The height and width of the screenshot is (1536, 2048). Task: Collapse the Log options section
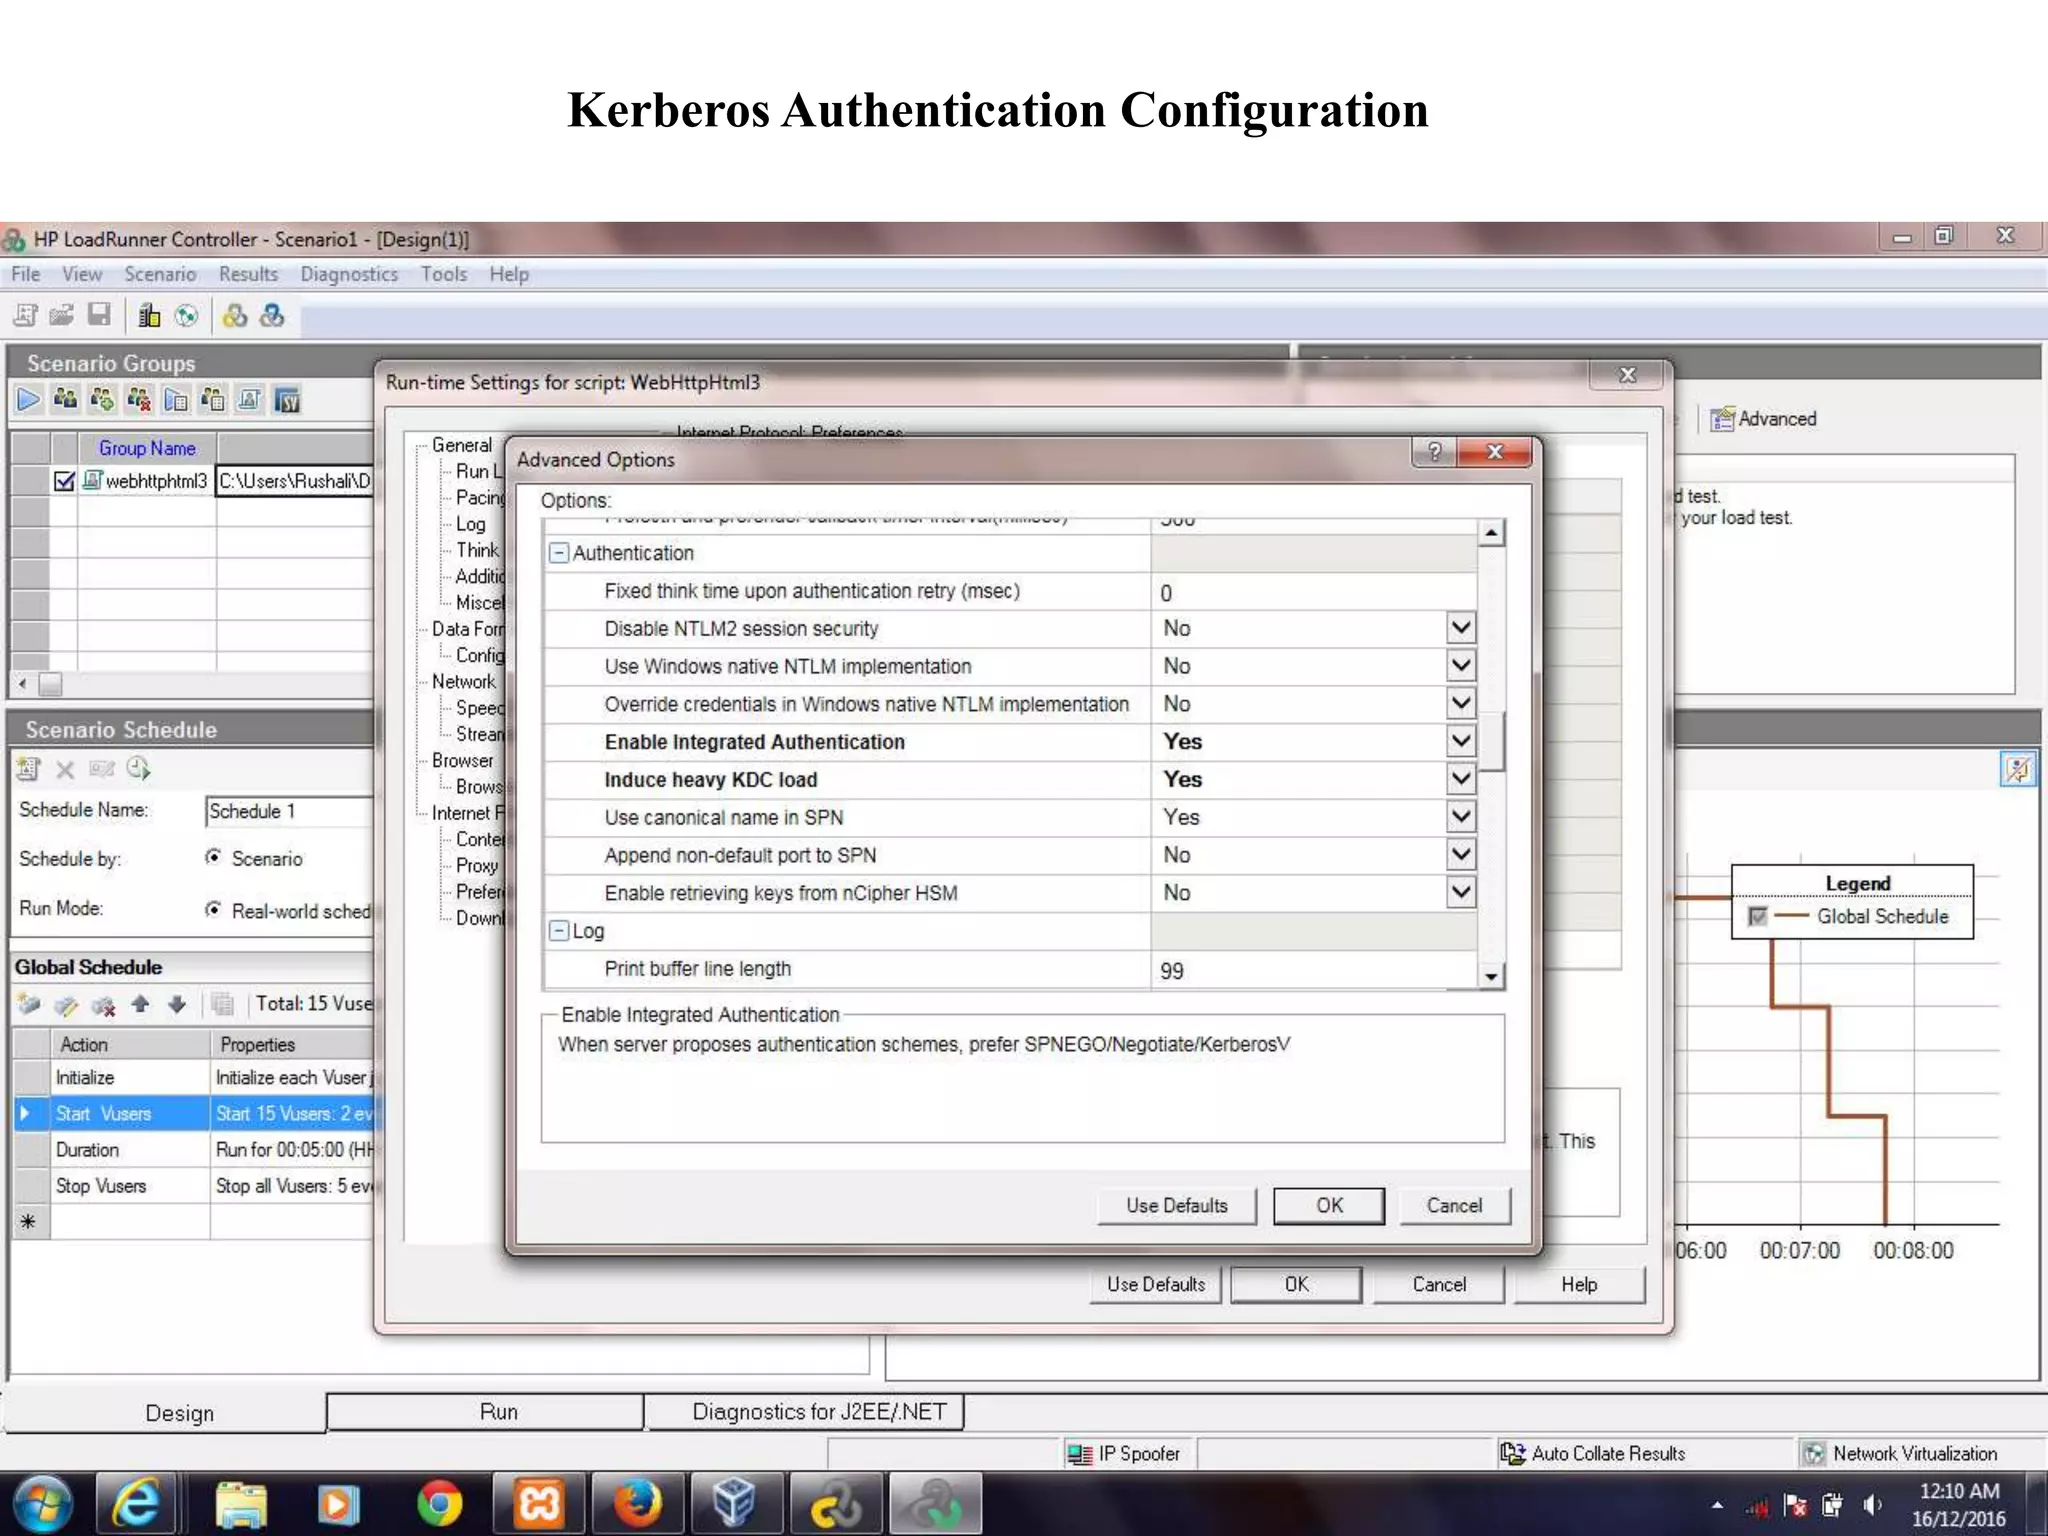560,931
